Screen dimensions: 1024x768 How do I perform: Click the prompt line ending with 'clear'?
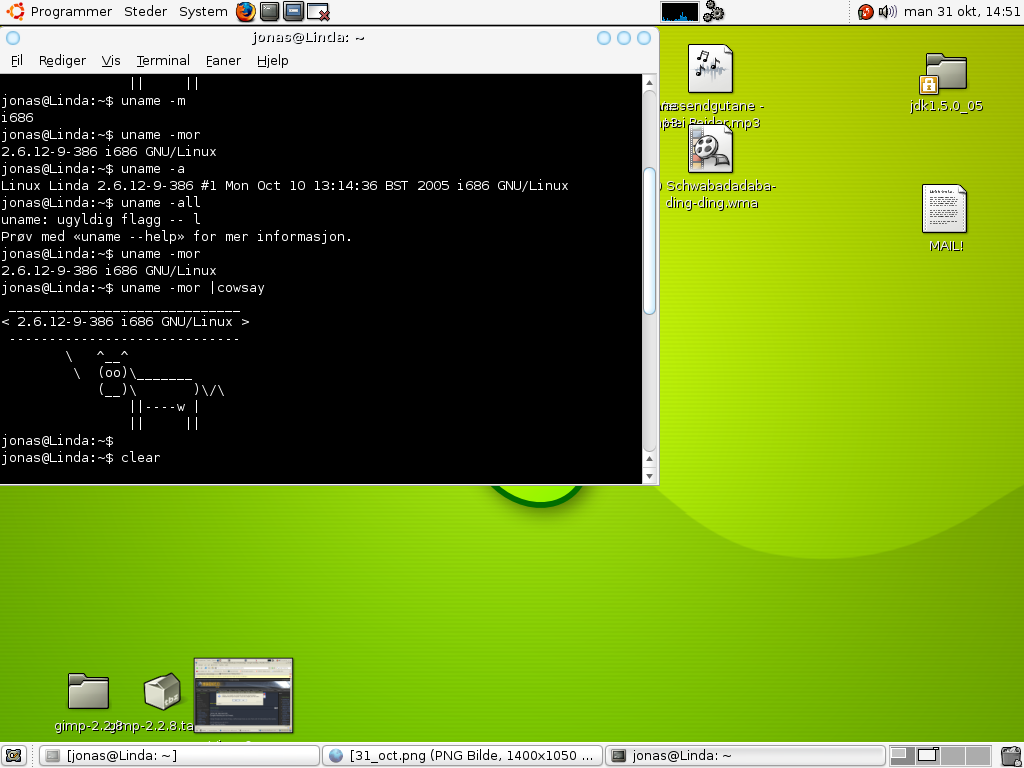tap(80, 457)
